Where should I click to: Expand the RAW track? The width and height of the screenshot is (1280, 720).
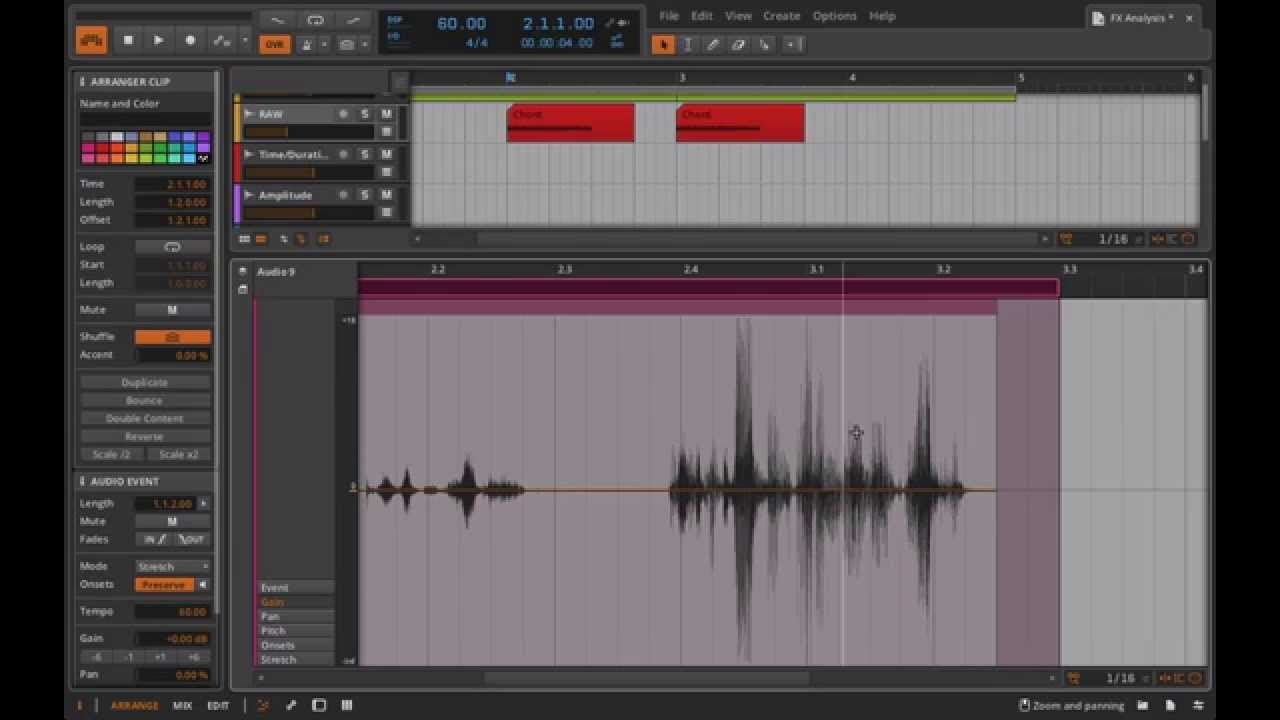click(x=249, y=114)
